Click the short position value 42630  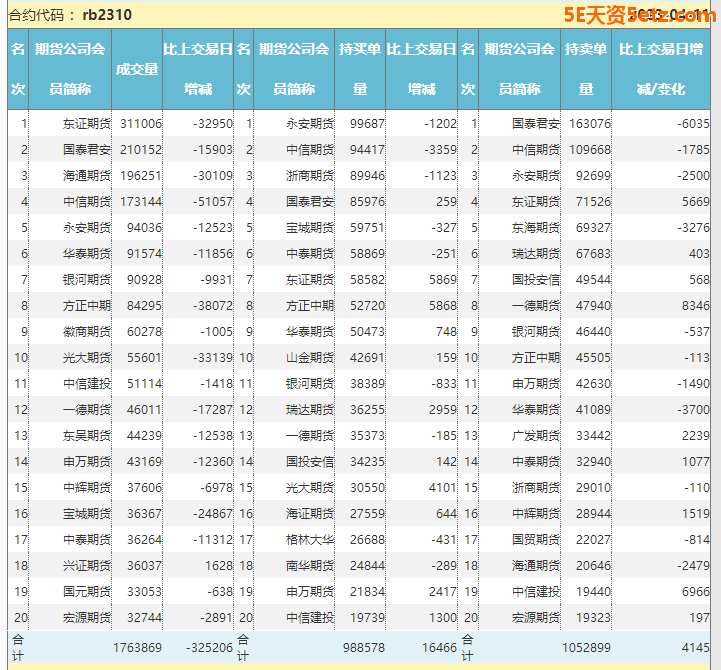593,384
